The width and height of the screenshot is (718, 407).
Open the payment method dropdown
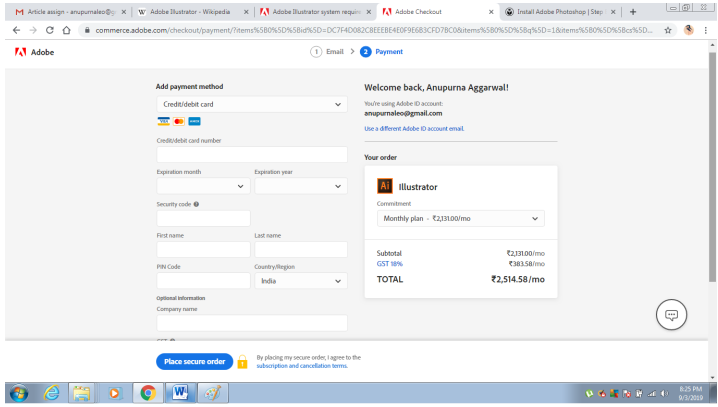pyautogui.click(x=252, y=104)
